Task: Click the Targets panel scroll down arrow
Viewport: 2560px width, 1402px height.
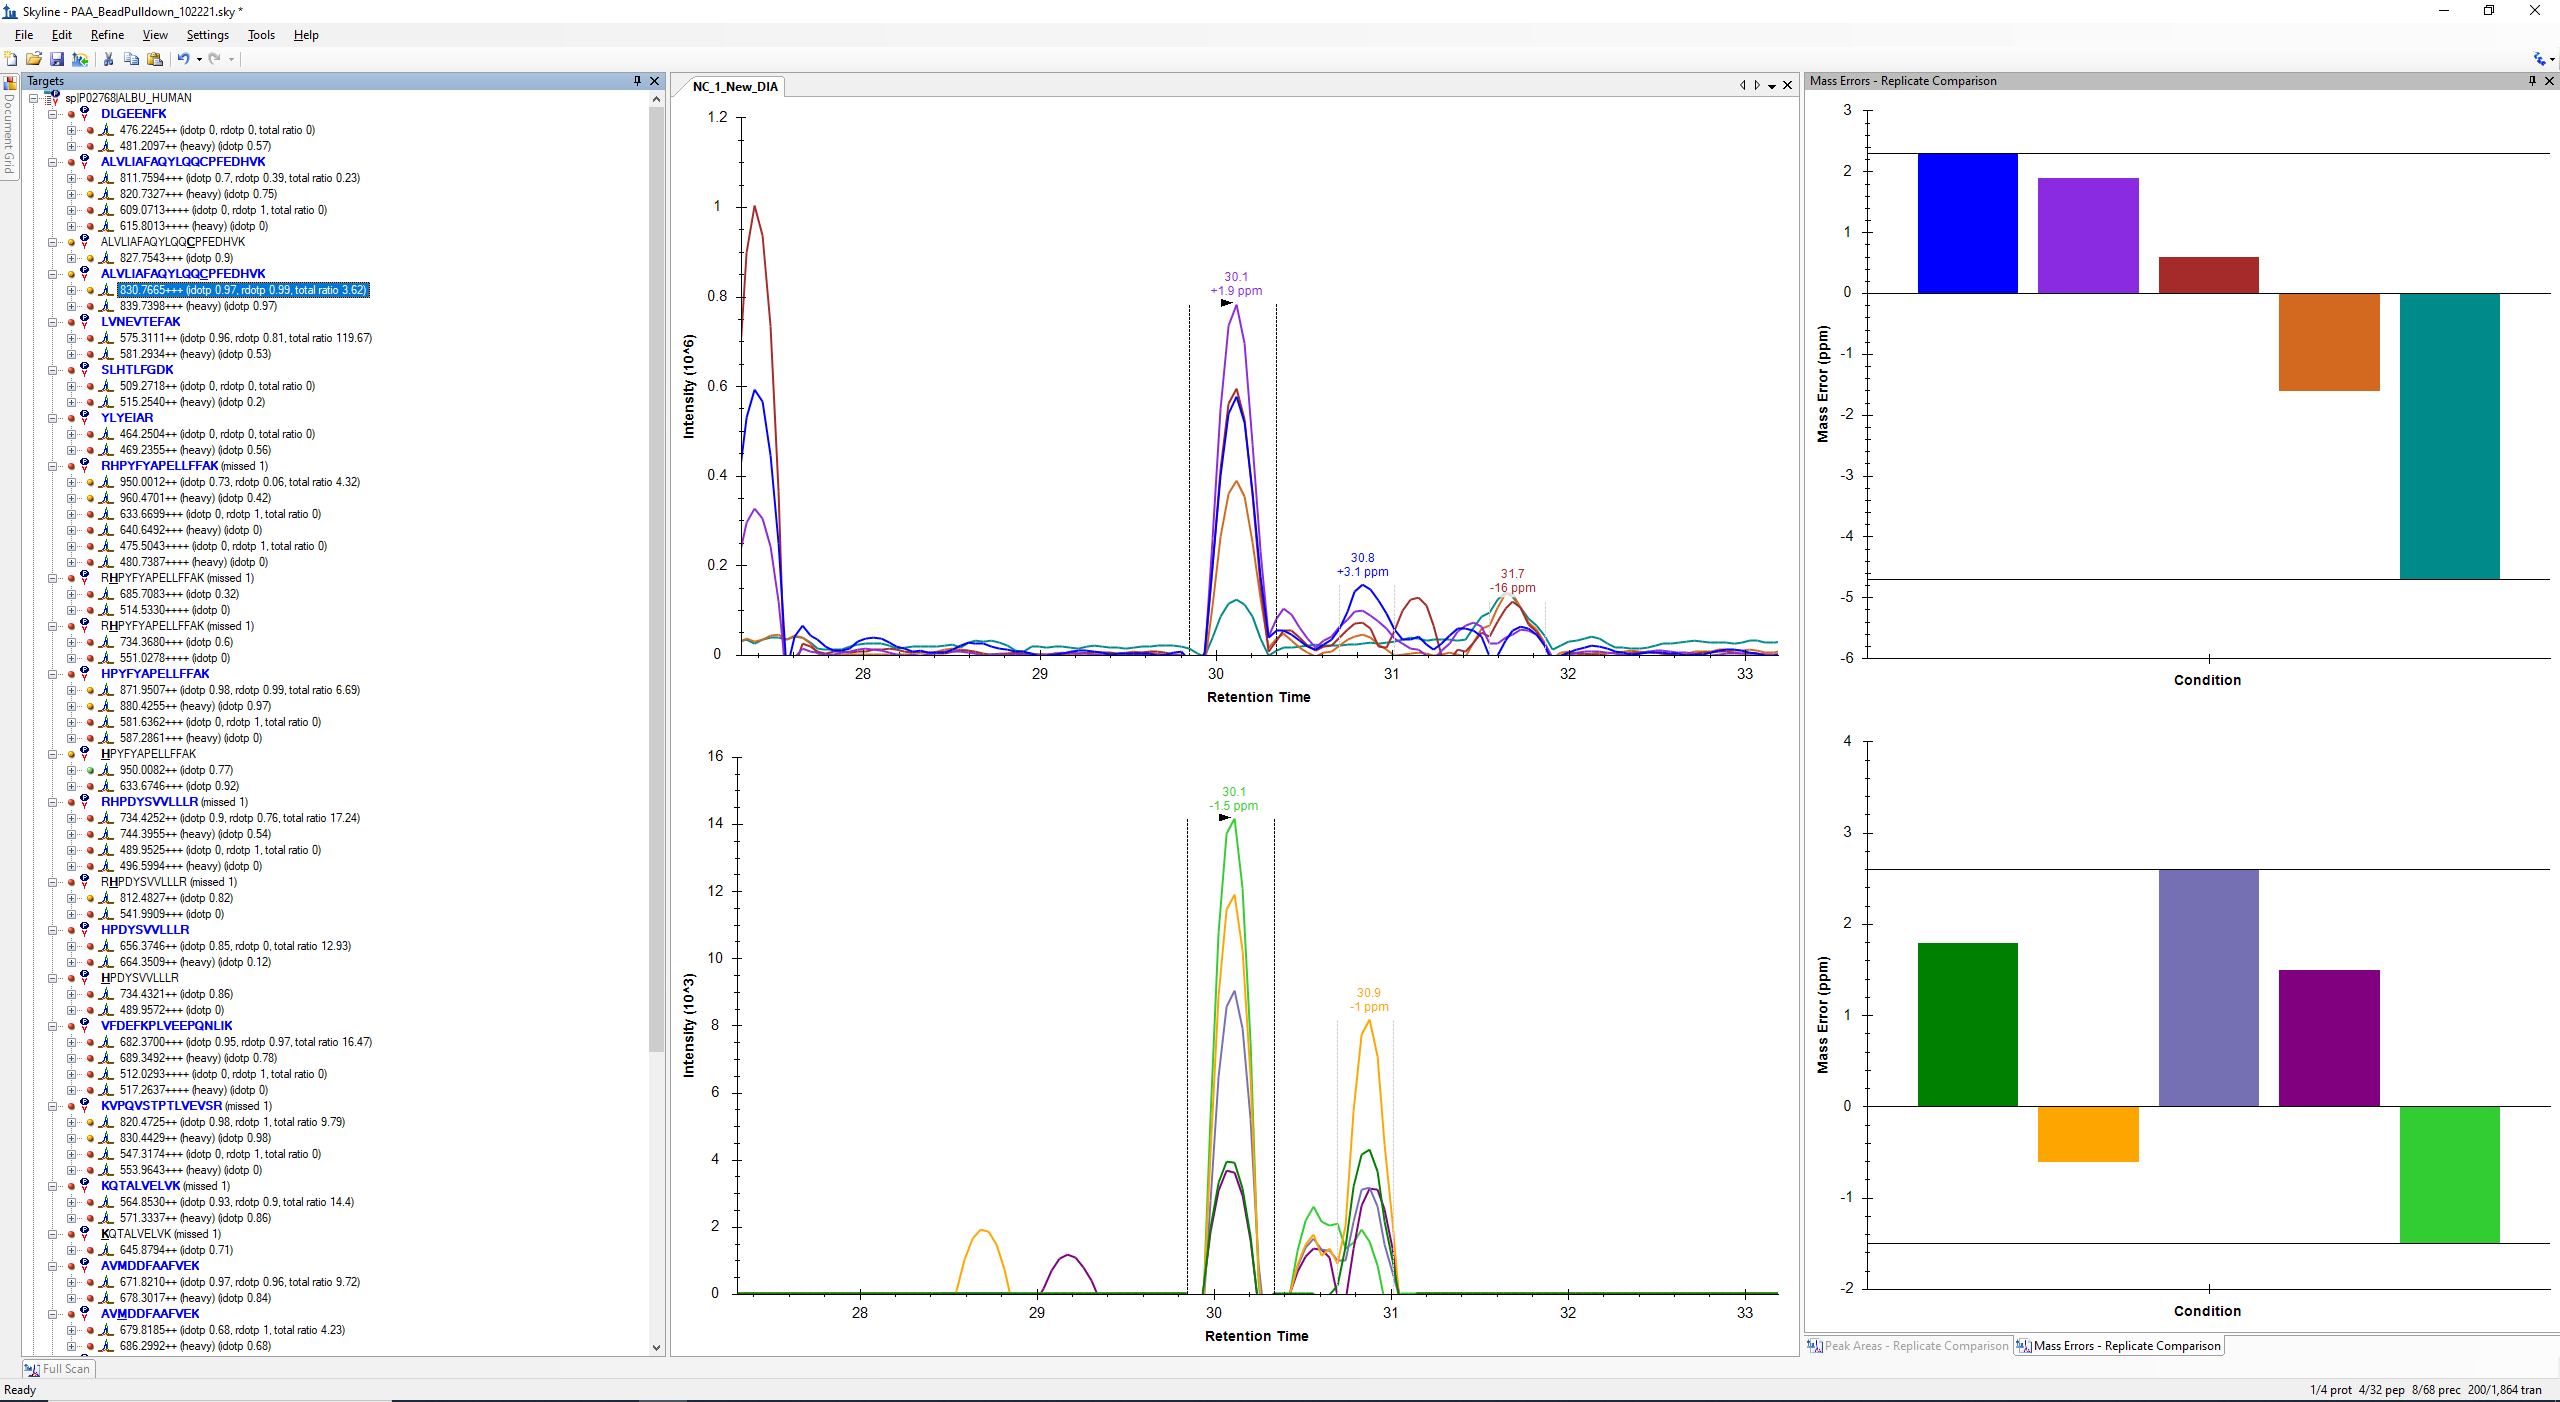Action: click(x=657, y=1347)
